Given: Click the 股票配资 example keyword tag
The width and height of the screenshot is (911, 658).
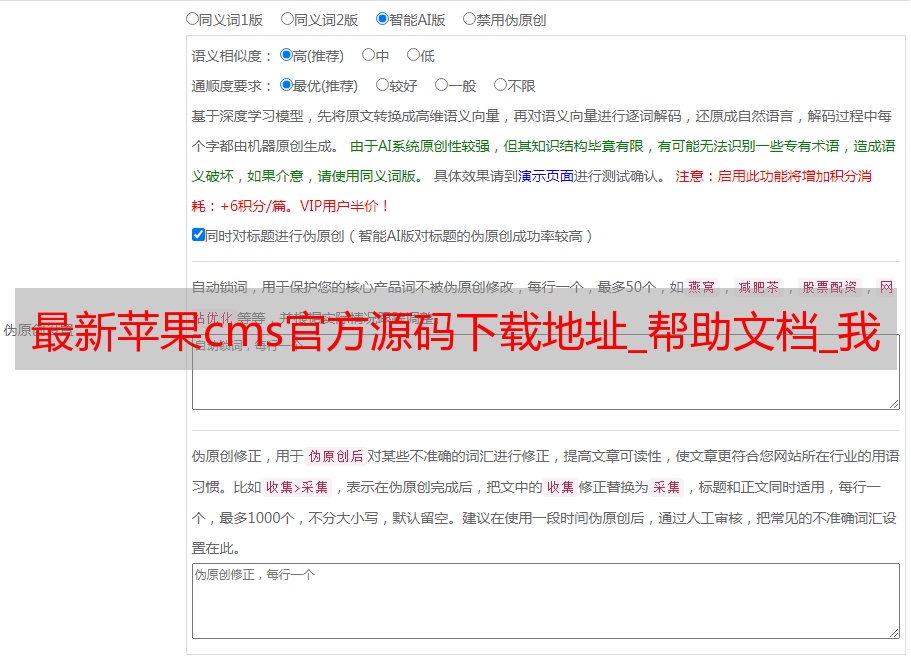Looking at the screenshot, I should pos(830,287).
